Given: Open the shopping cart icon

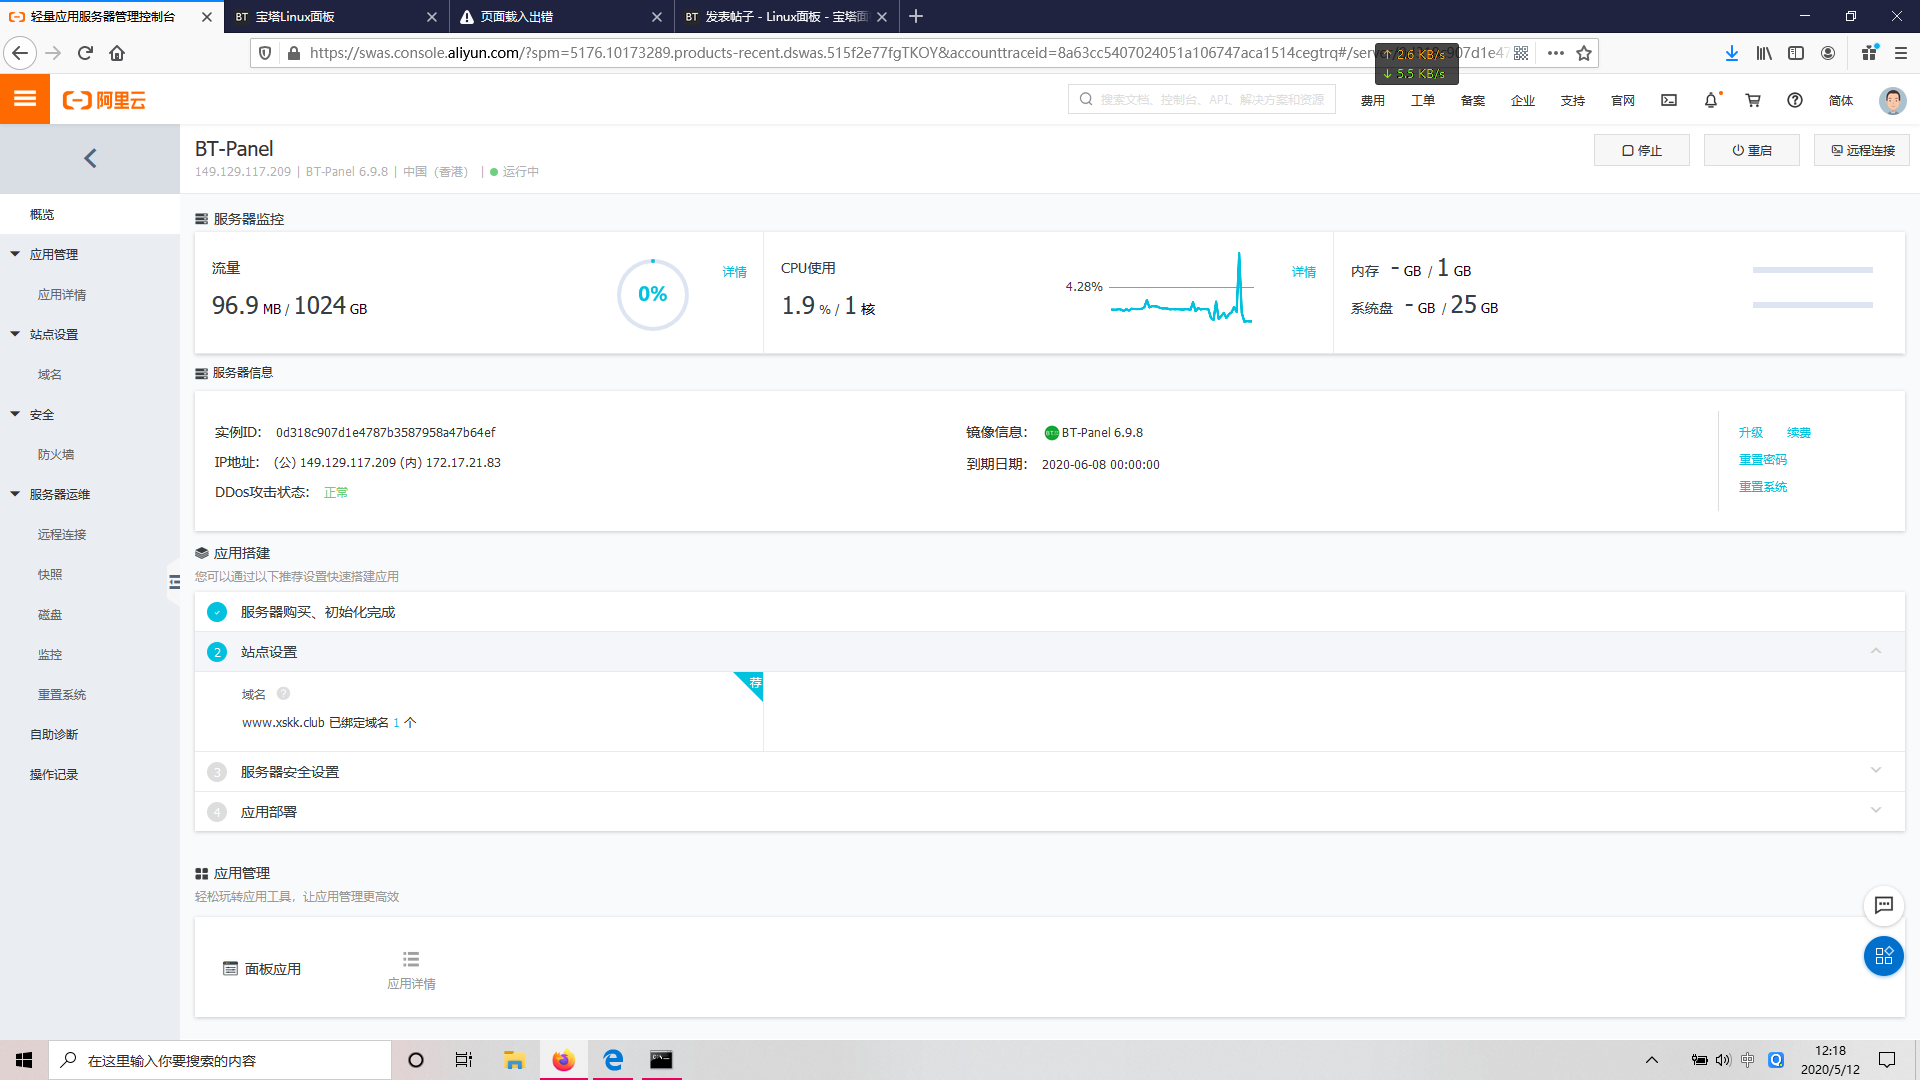Looking at the screenshot, I should [1753, 100].
